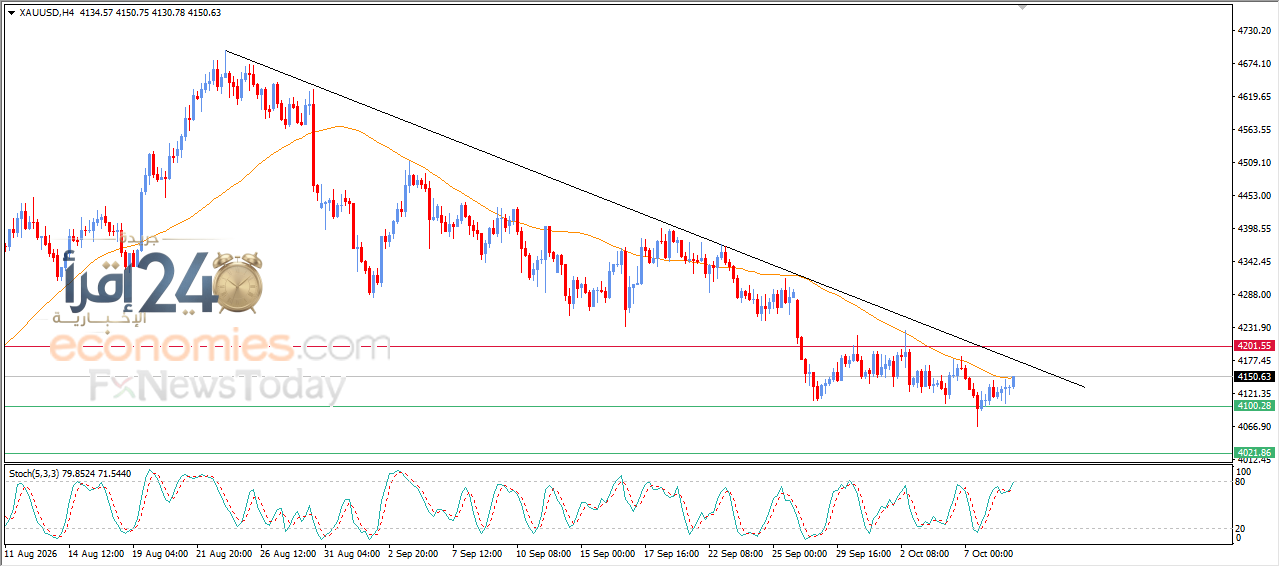
Task: Click 4231.90 on the price axis
Action: pyautogui.click(x=1254, y=328)
